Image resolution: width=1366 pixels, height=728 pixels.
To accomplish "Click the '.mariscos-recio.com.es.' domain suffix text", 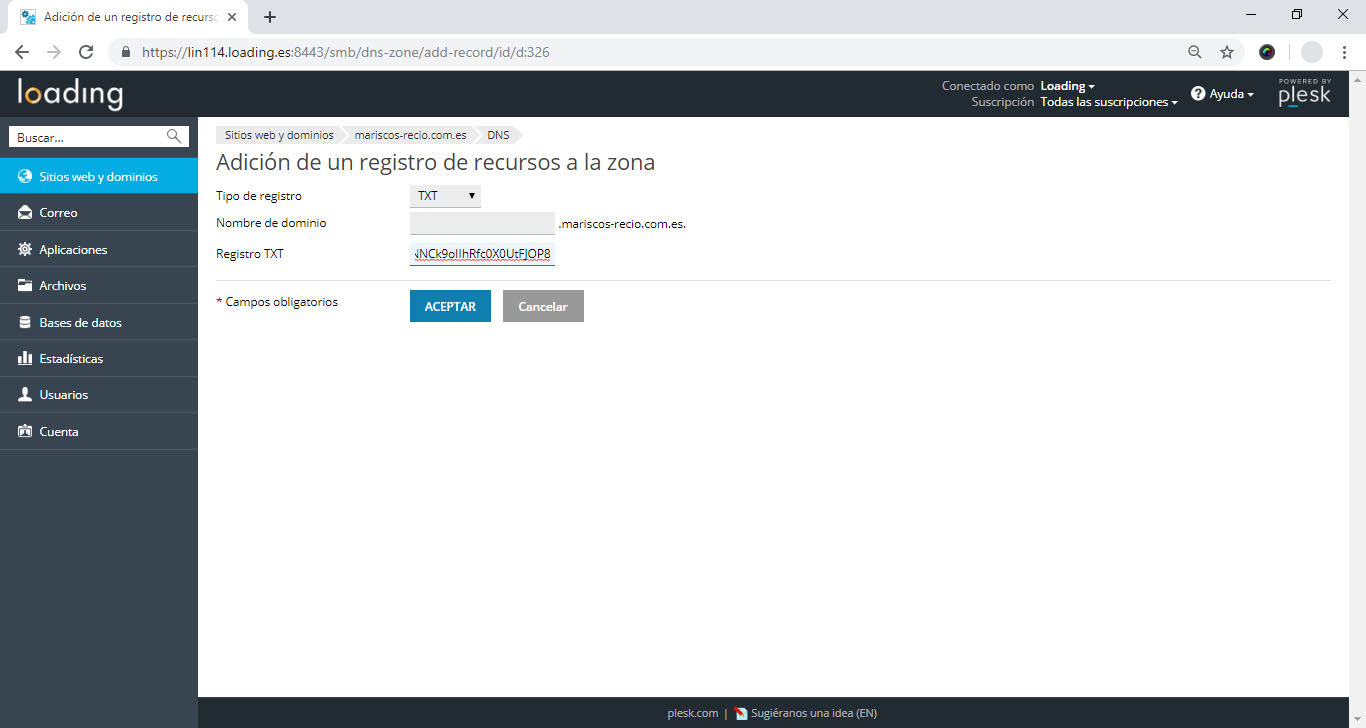I will click(x=622, y=224).
